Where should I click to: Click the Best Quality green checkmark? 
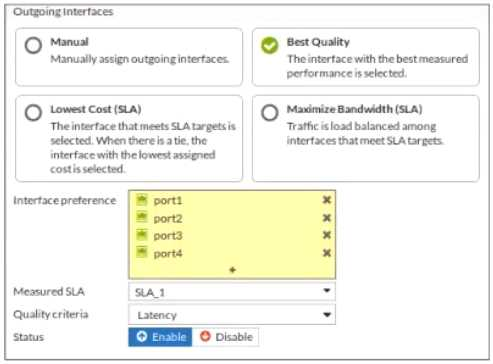click(270, 45)
